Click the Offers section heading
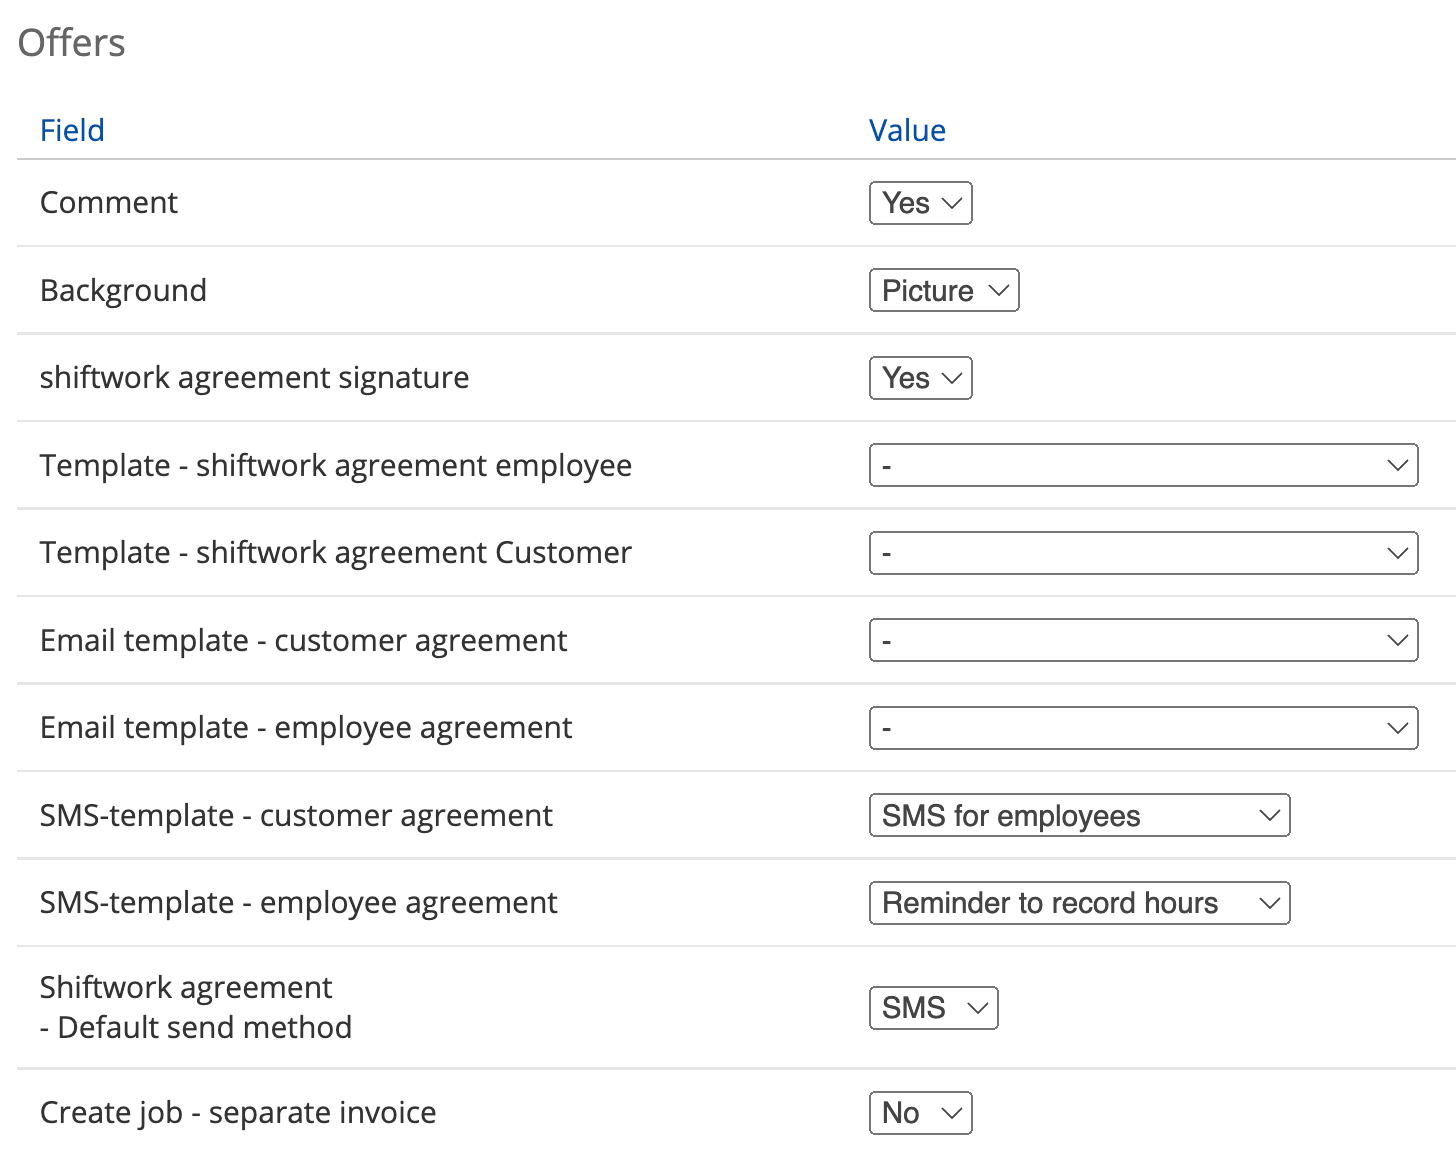Viewport: 1456px width, 1158px height. point(72,43)
